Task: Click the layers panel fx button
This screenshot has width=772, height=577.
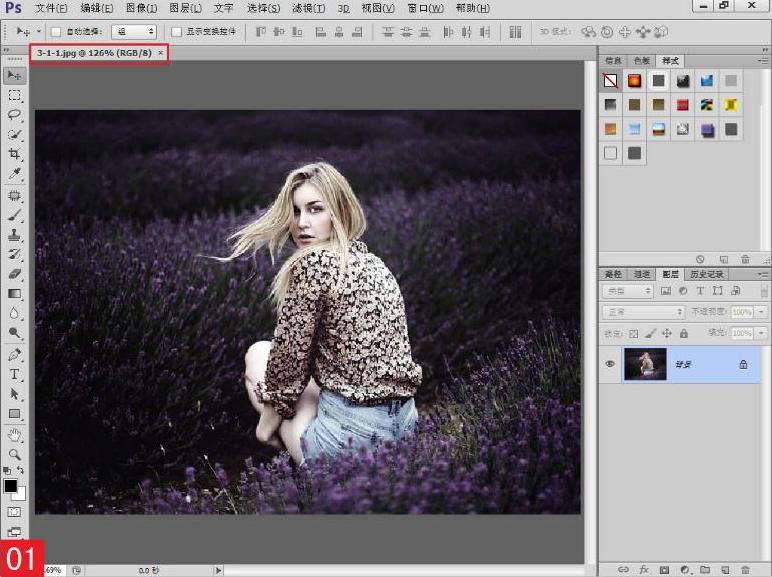Action: tap(643, 569)
